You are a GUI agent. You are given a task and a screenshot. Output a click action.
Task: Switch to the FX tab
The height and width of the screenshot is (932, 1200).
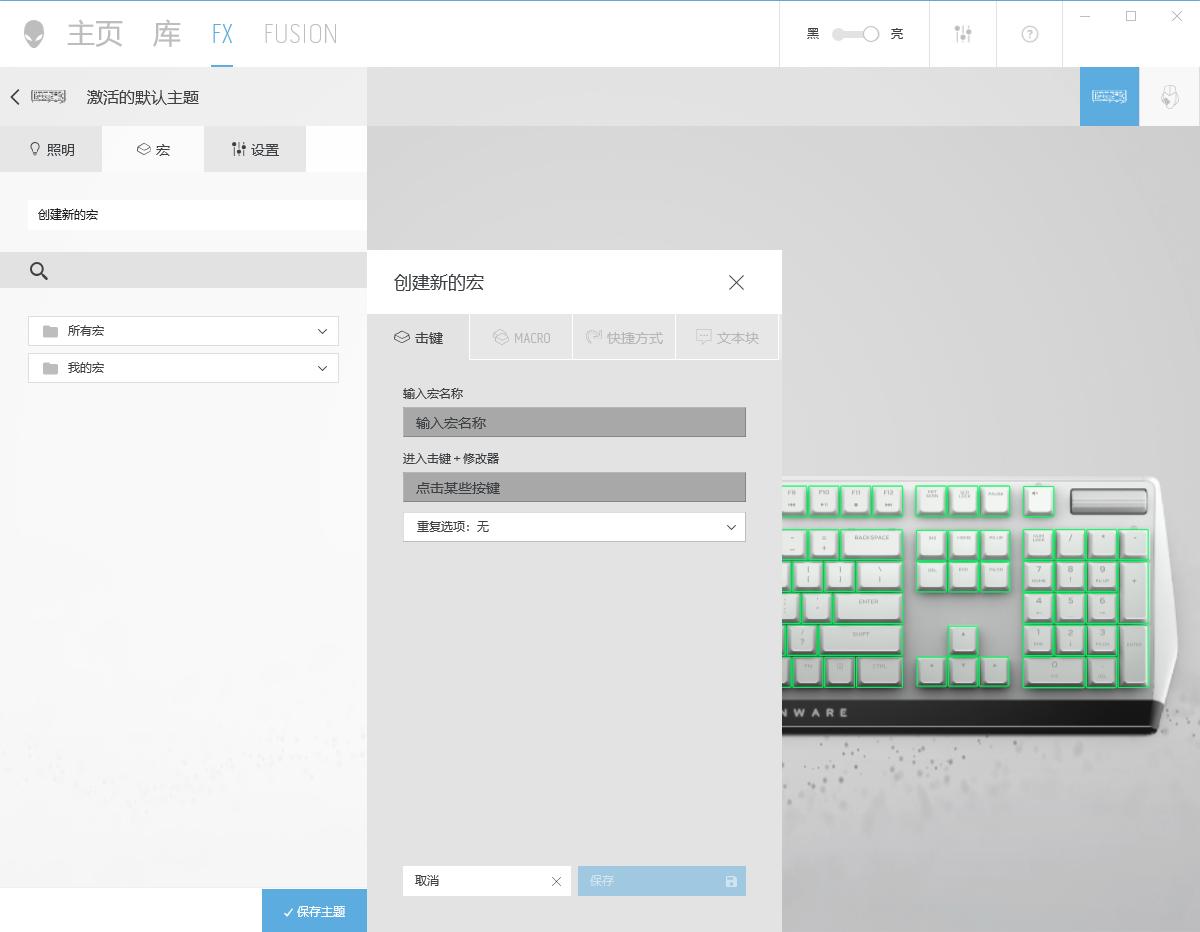222,34
